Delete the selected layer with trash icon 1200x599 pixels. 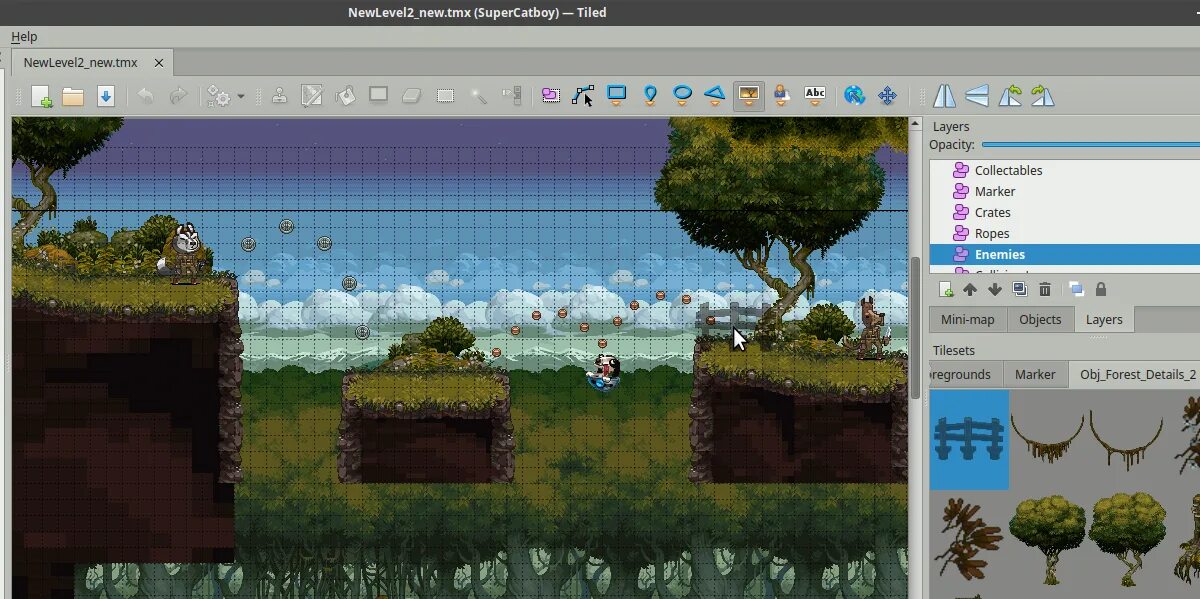[1045, 289]
